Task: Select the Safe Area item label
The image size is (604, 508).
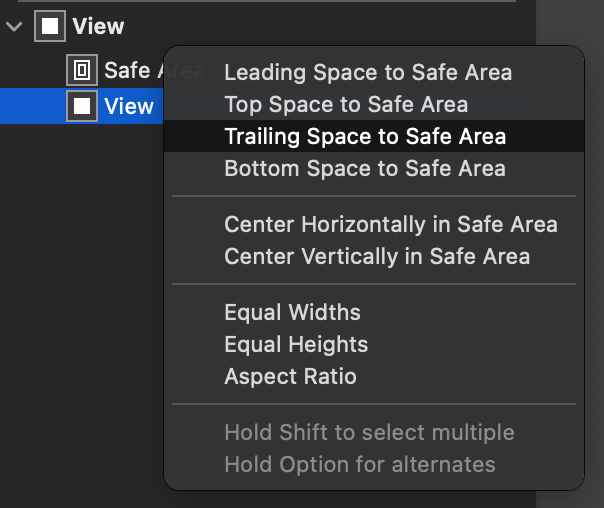Action: click(x=130, y=70)
